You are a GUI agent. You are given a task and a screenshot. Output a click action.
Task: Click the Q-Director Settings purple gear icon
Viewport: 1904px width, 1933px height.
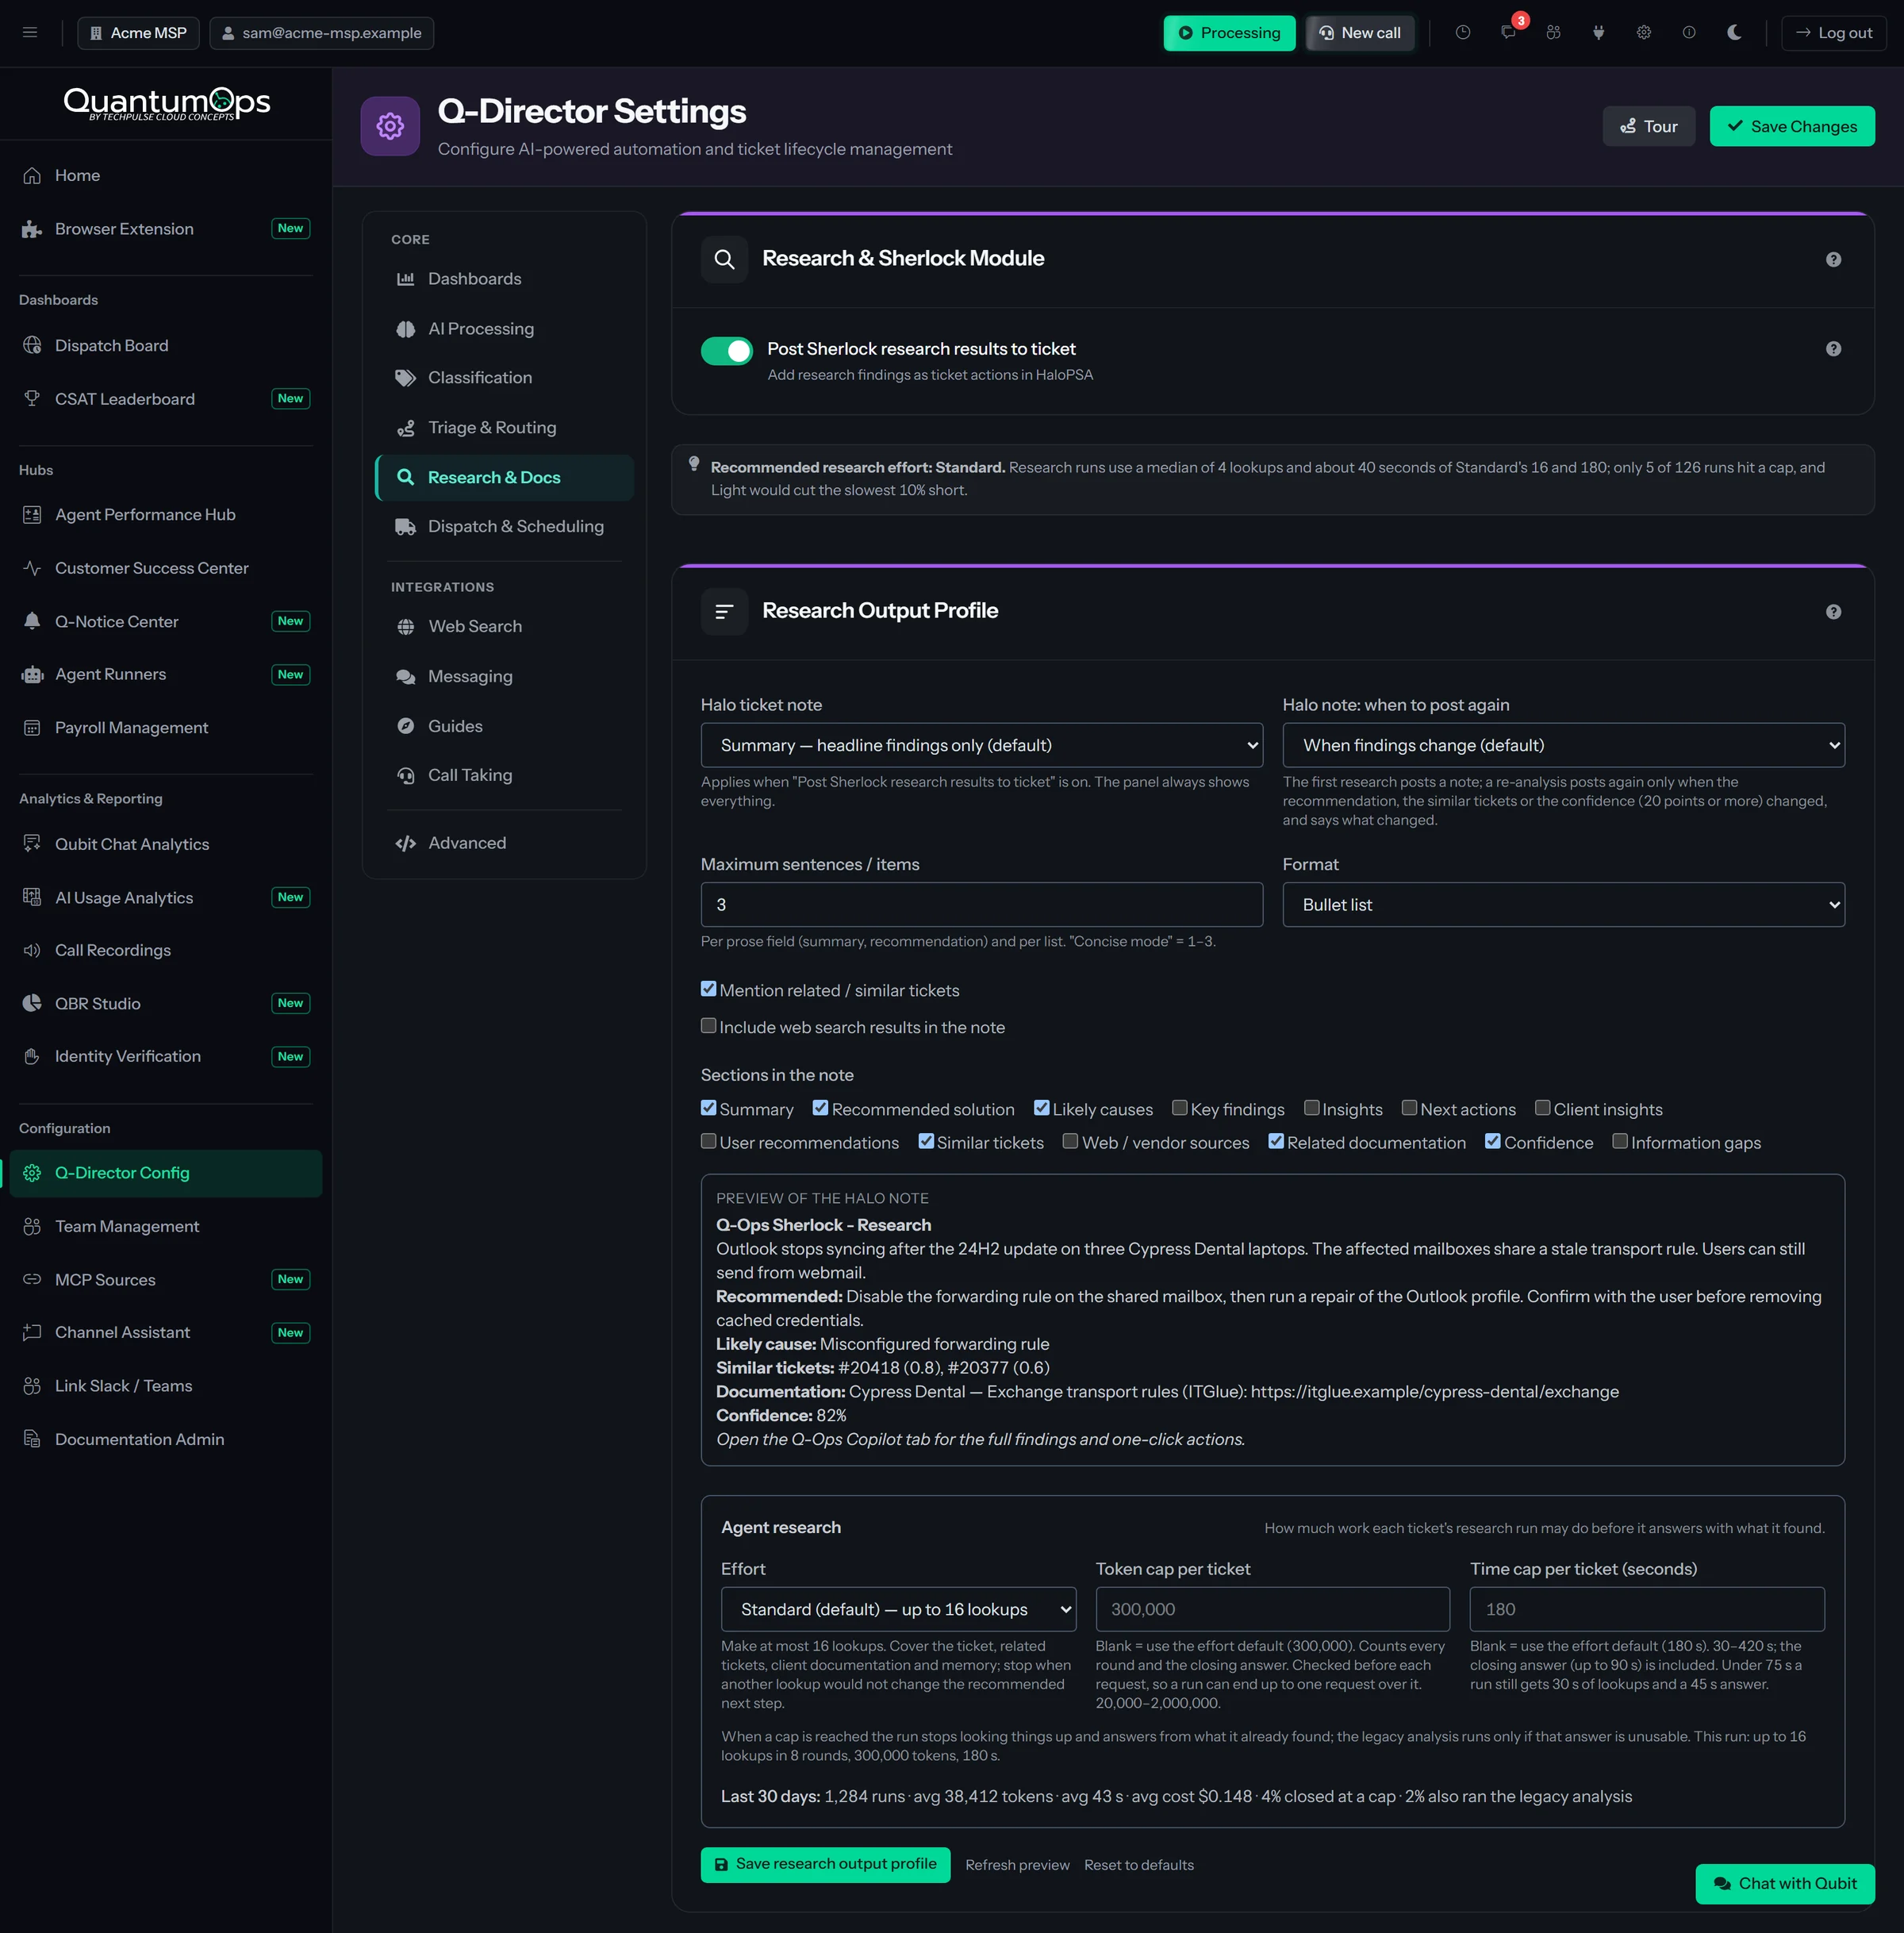tap(390, 126)
